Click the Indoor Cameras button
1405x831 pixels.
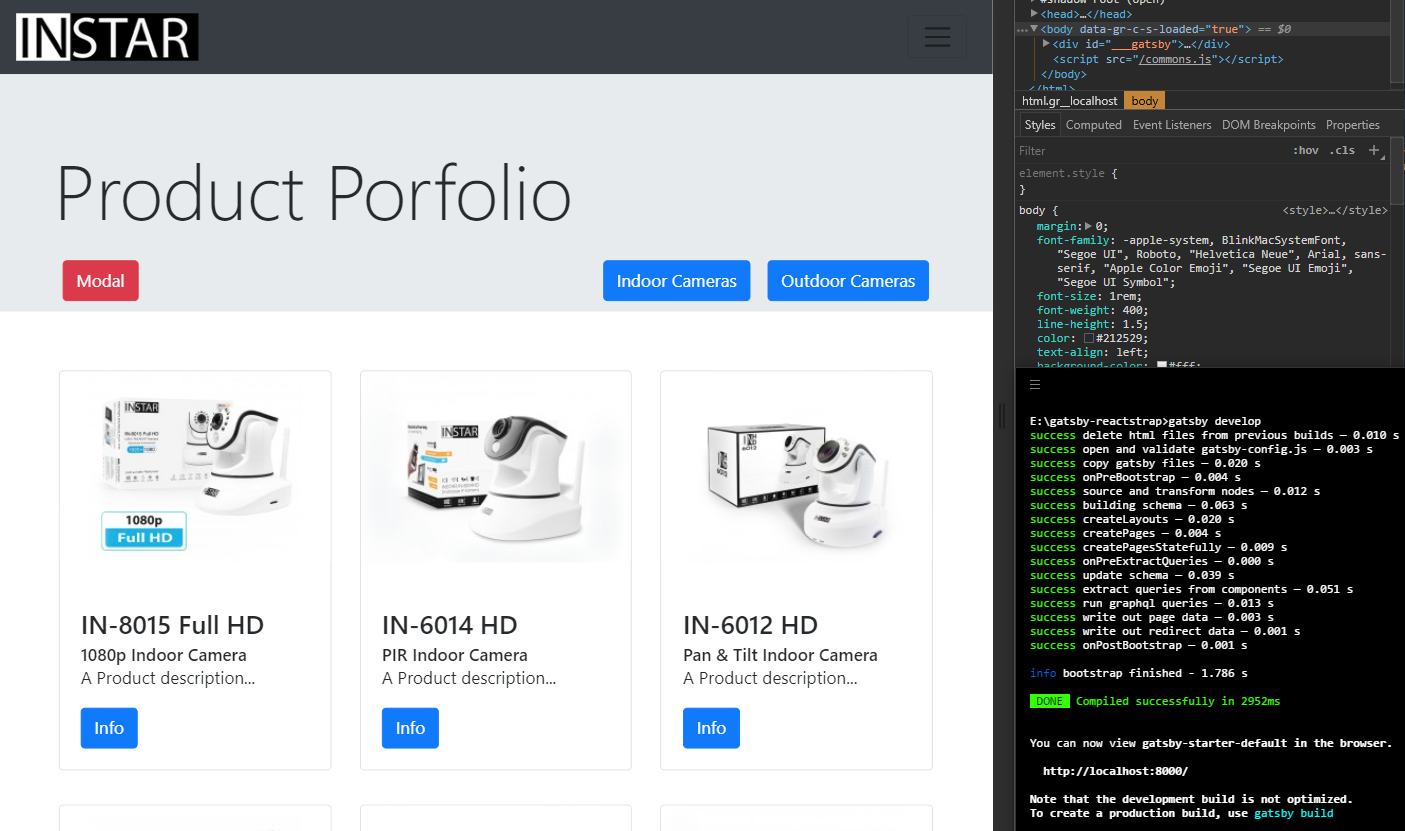coord(677,281)
